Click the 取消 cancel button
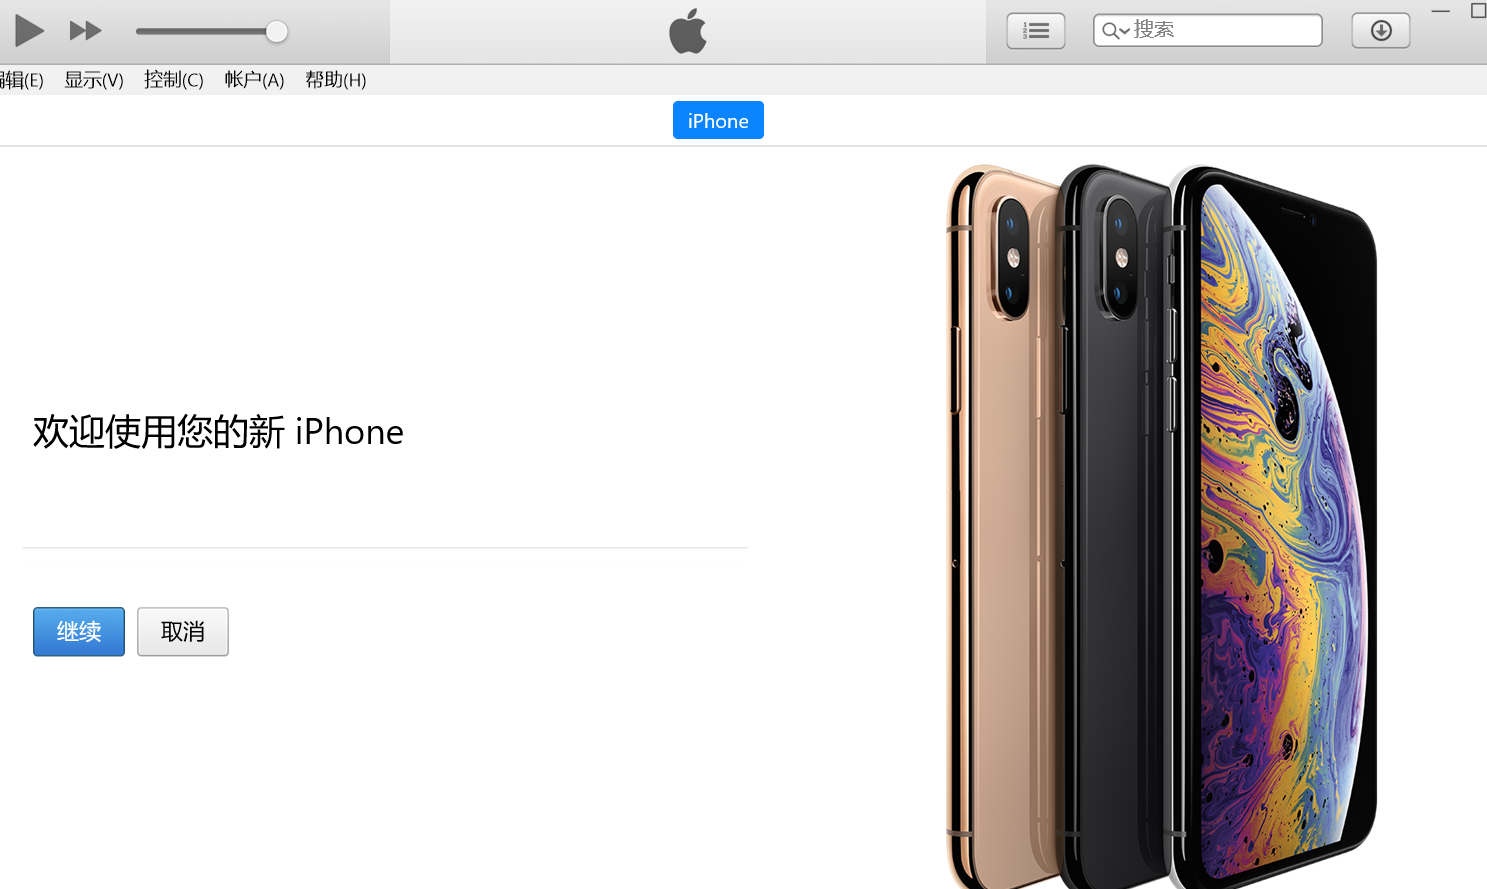The image size is (1487, 889). click(183, 632)
